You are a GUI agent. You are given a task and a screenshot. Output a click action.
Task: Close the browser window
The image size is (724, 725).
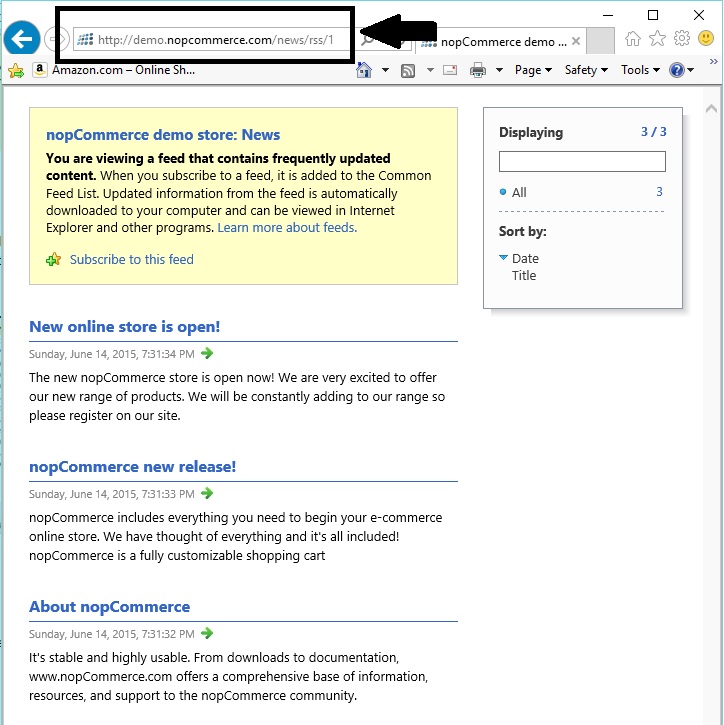point(699,15)
